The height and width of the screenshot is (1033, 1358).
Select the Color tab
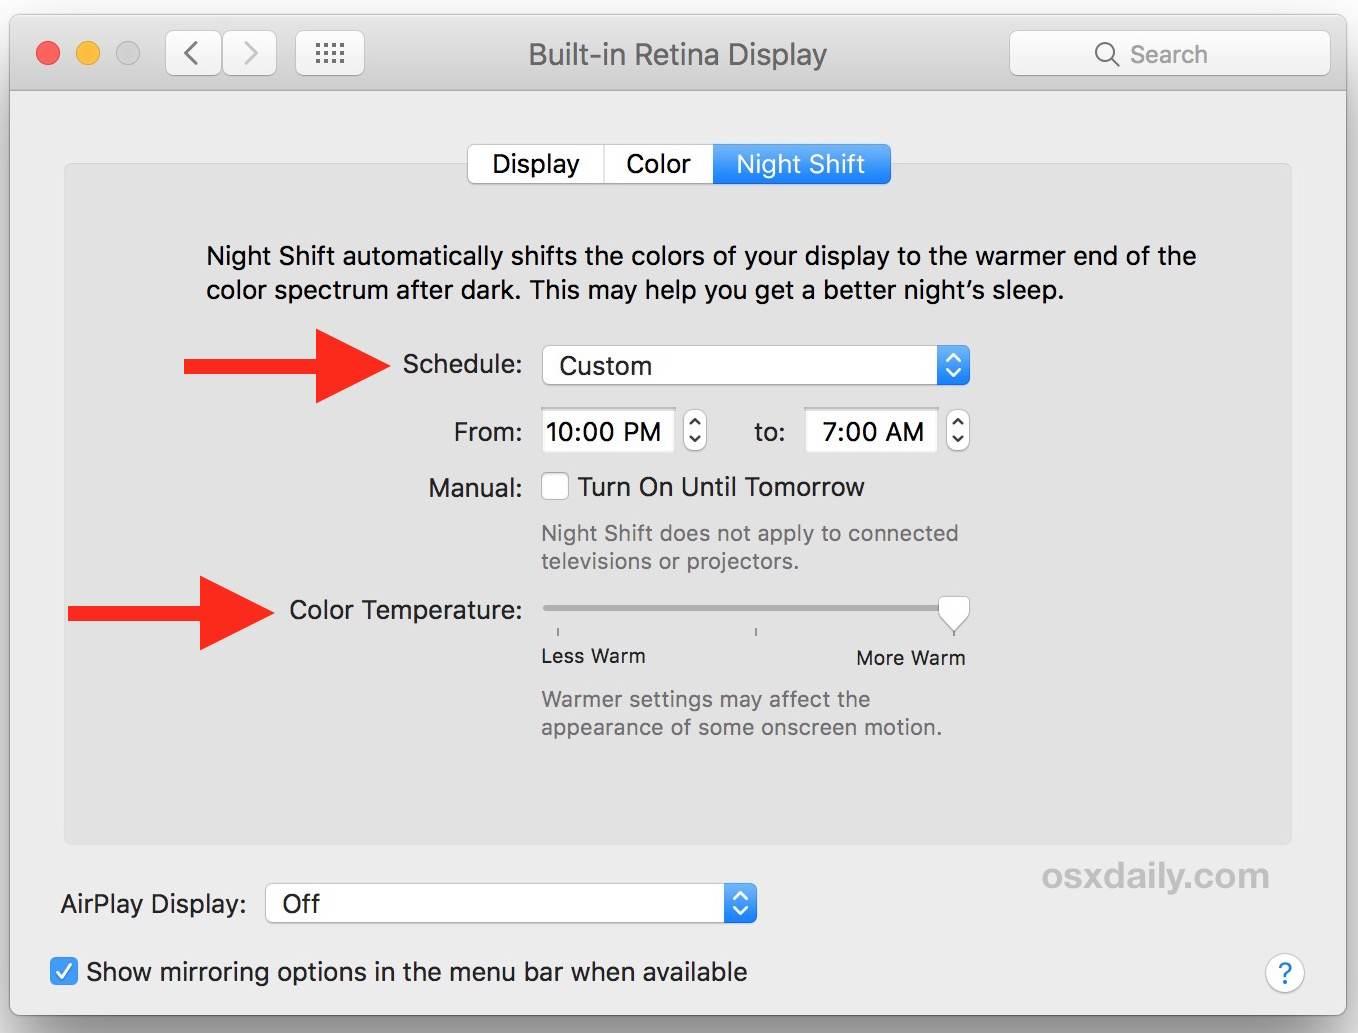click(658, 163)
